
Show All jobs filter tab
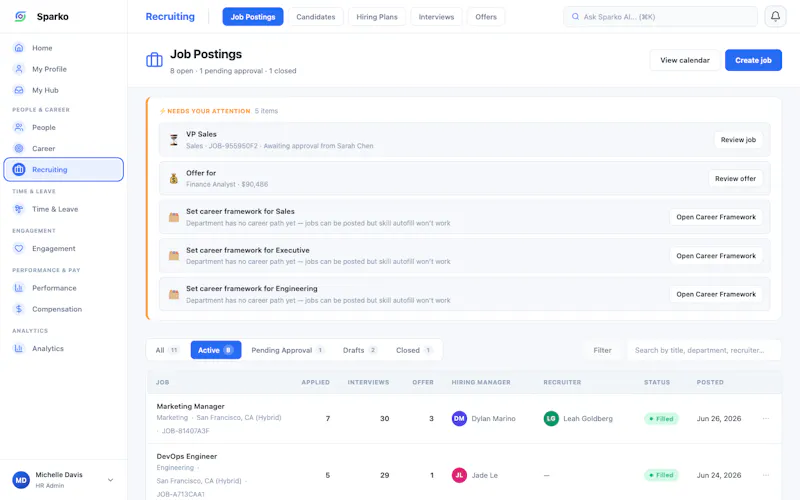pyautogui.click(x=167, y=350)
